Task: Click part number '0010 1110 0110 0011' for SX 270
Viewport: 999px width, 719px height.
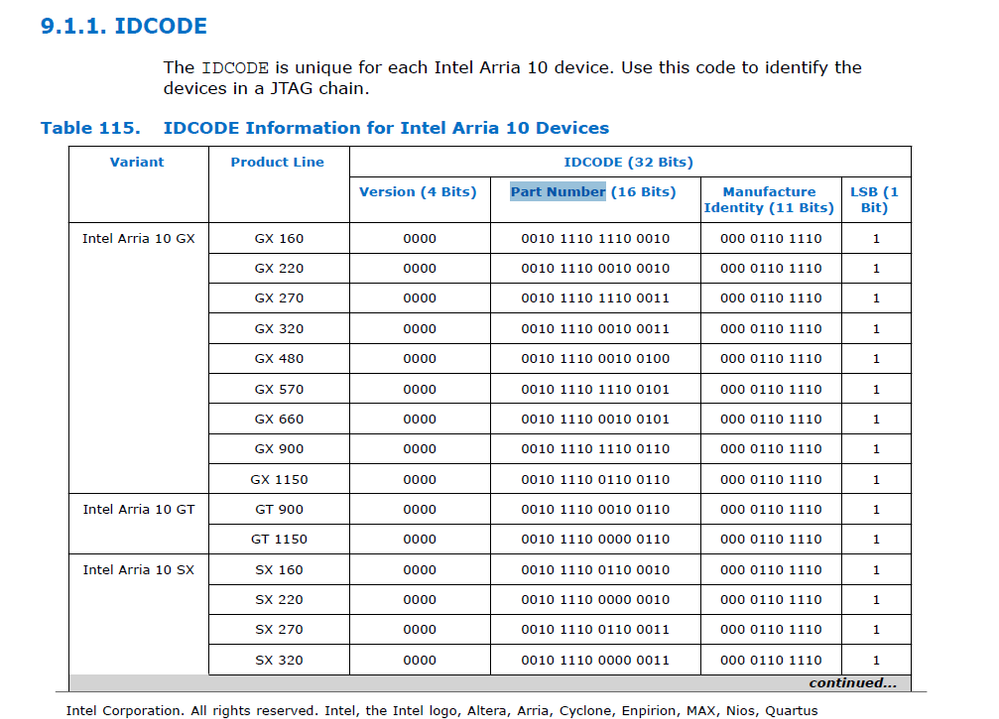Action: click(x=595, y=629)
